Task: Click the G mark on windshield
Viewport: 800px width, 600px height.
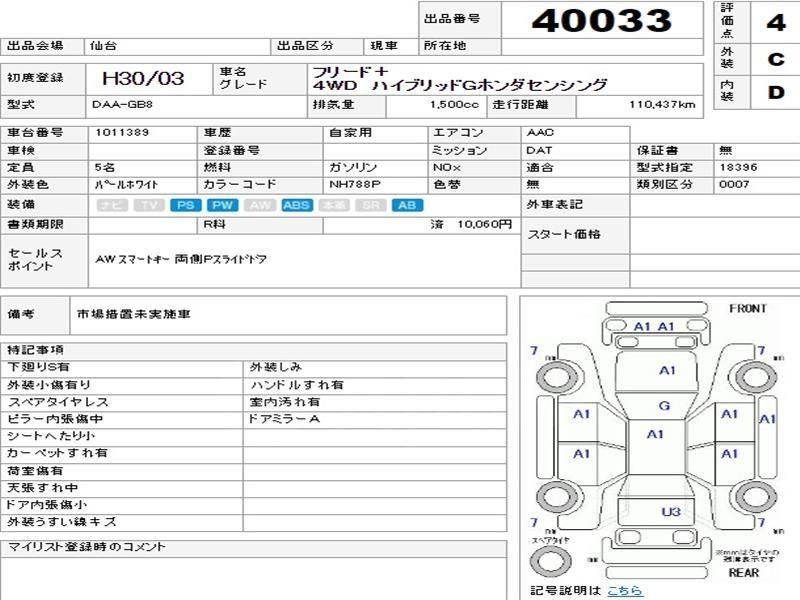Action: [664, 406]
